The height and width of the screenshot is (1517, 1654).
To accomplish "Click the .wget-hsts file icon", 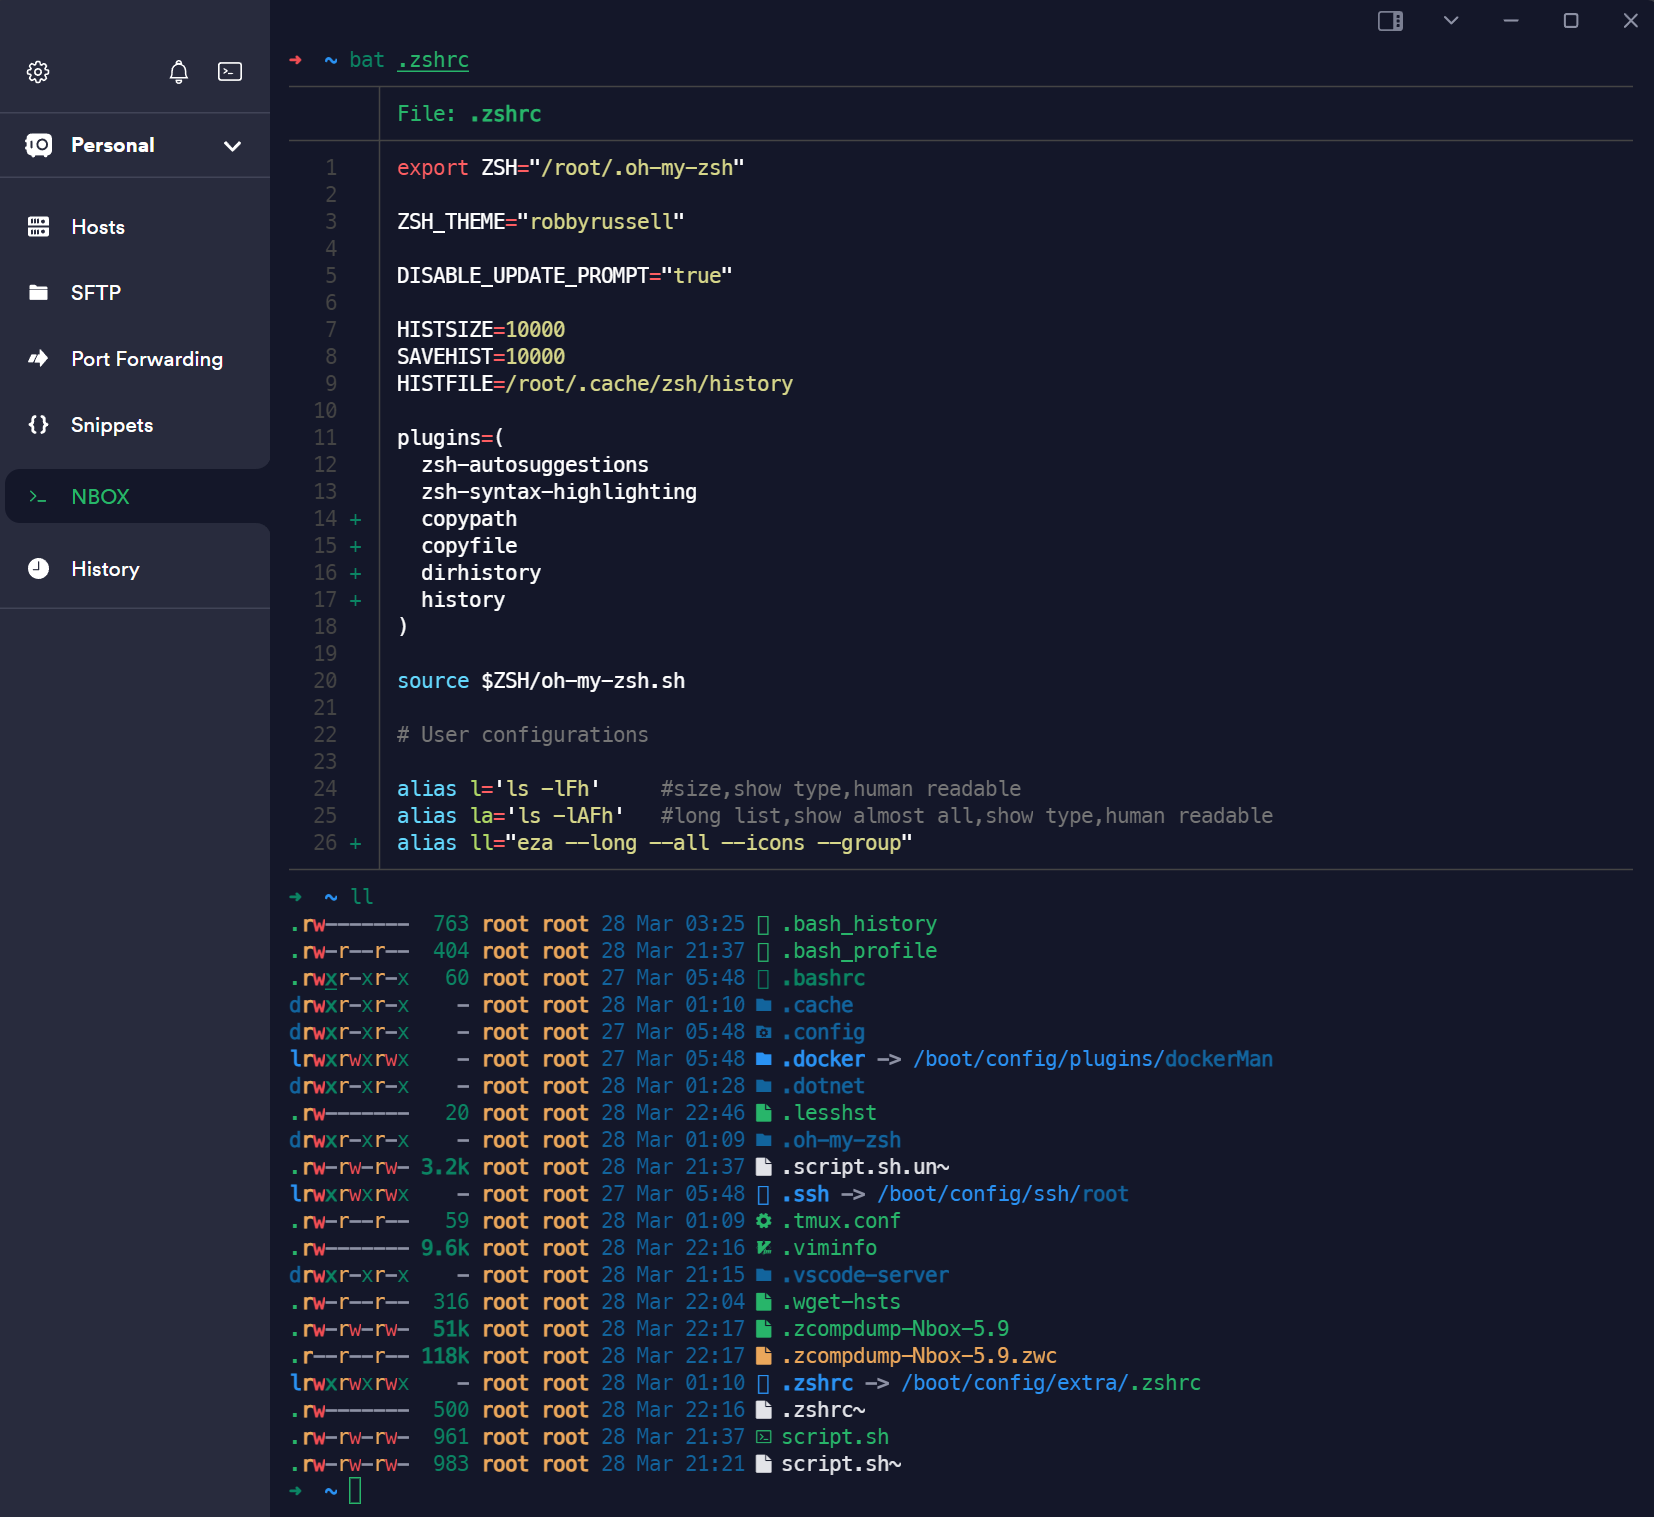I will 764,1302.
